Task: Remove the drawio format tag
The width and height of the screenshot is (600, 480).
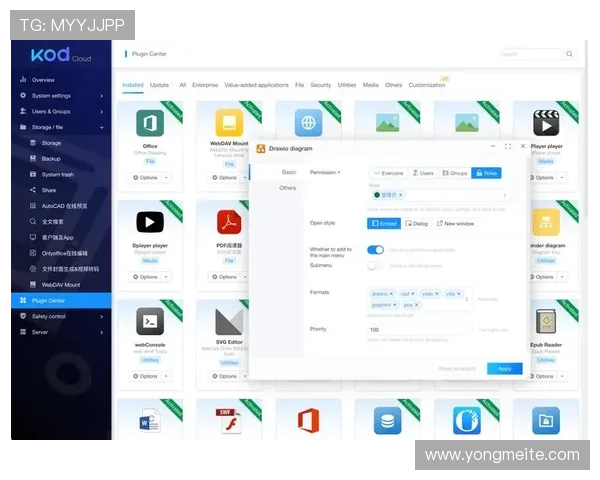Action: pos(391,294)
